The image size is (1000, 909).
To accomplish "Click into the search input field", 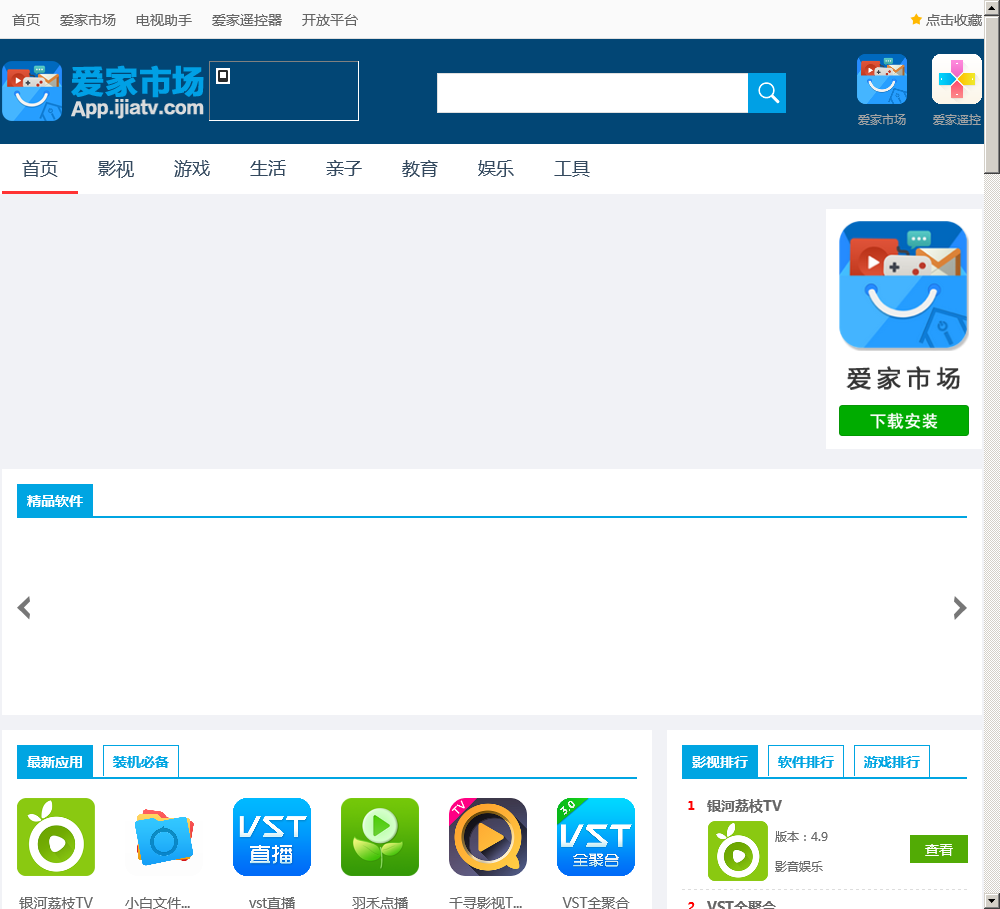I will click(592, 93).
